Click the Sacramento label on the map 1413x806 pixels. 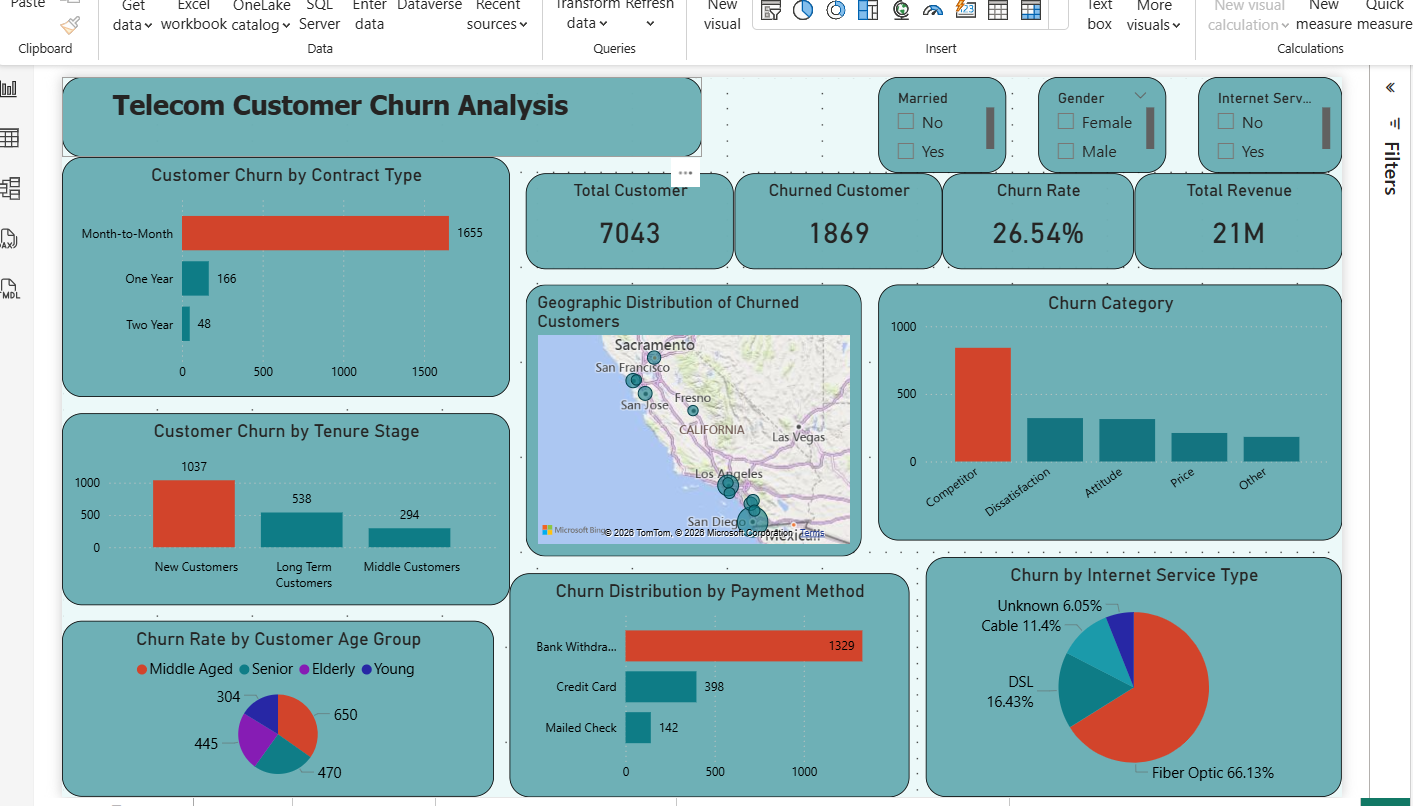(655, 345)
